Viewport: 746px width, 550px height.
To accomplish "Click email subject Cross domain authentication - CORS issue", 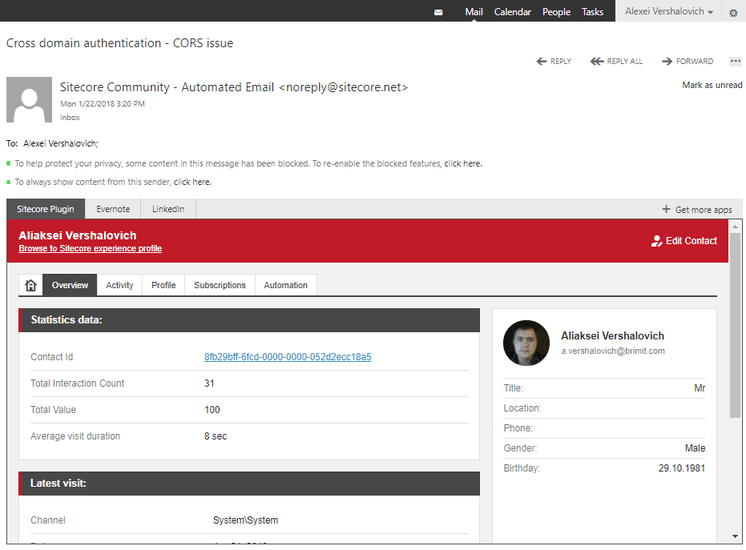I will [119, 43].
